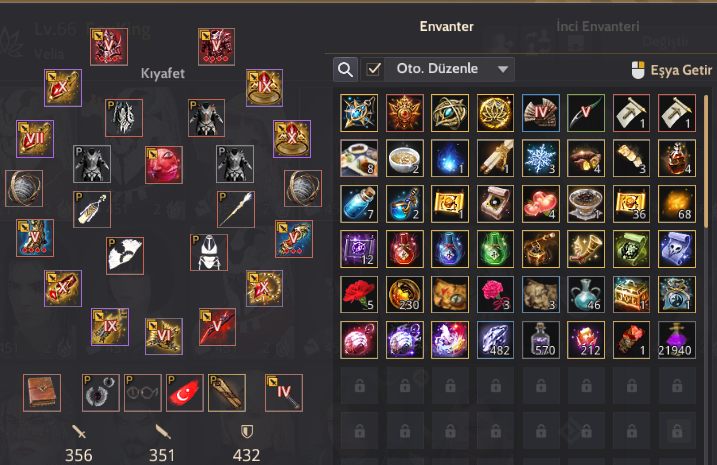The height and width of the screenshot is (465, 717).
Task: Toggle the Oto. Düzenle checkbox
Action: tap(374, 69)
